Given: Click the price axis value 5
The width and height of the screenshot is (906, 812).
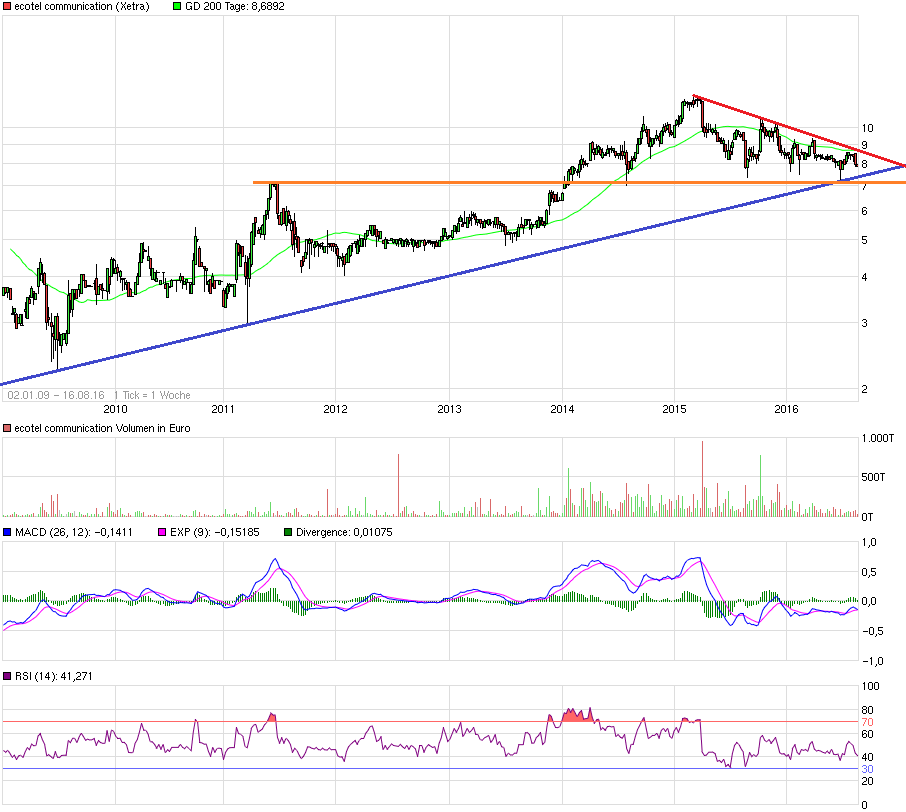Looking at the screenshot, I should tap(864, 240).
